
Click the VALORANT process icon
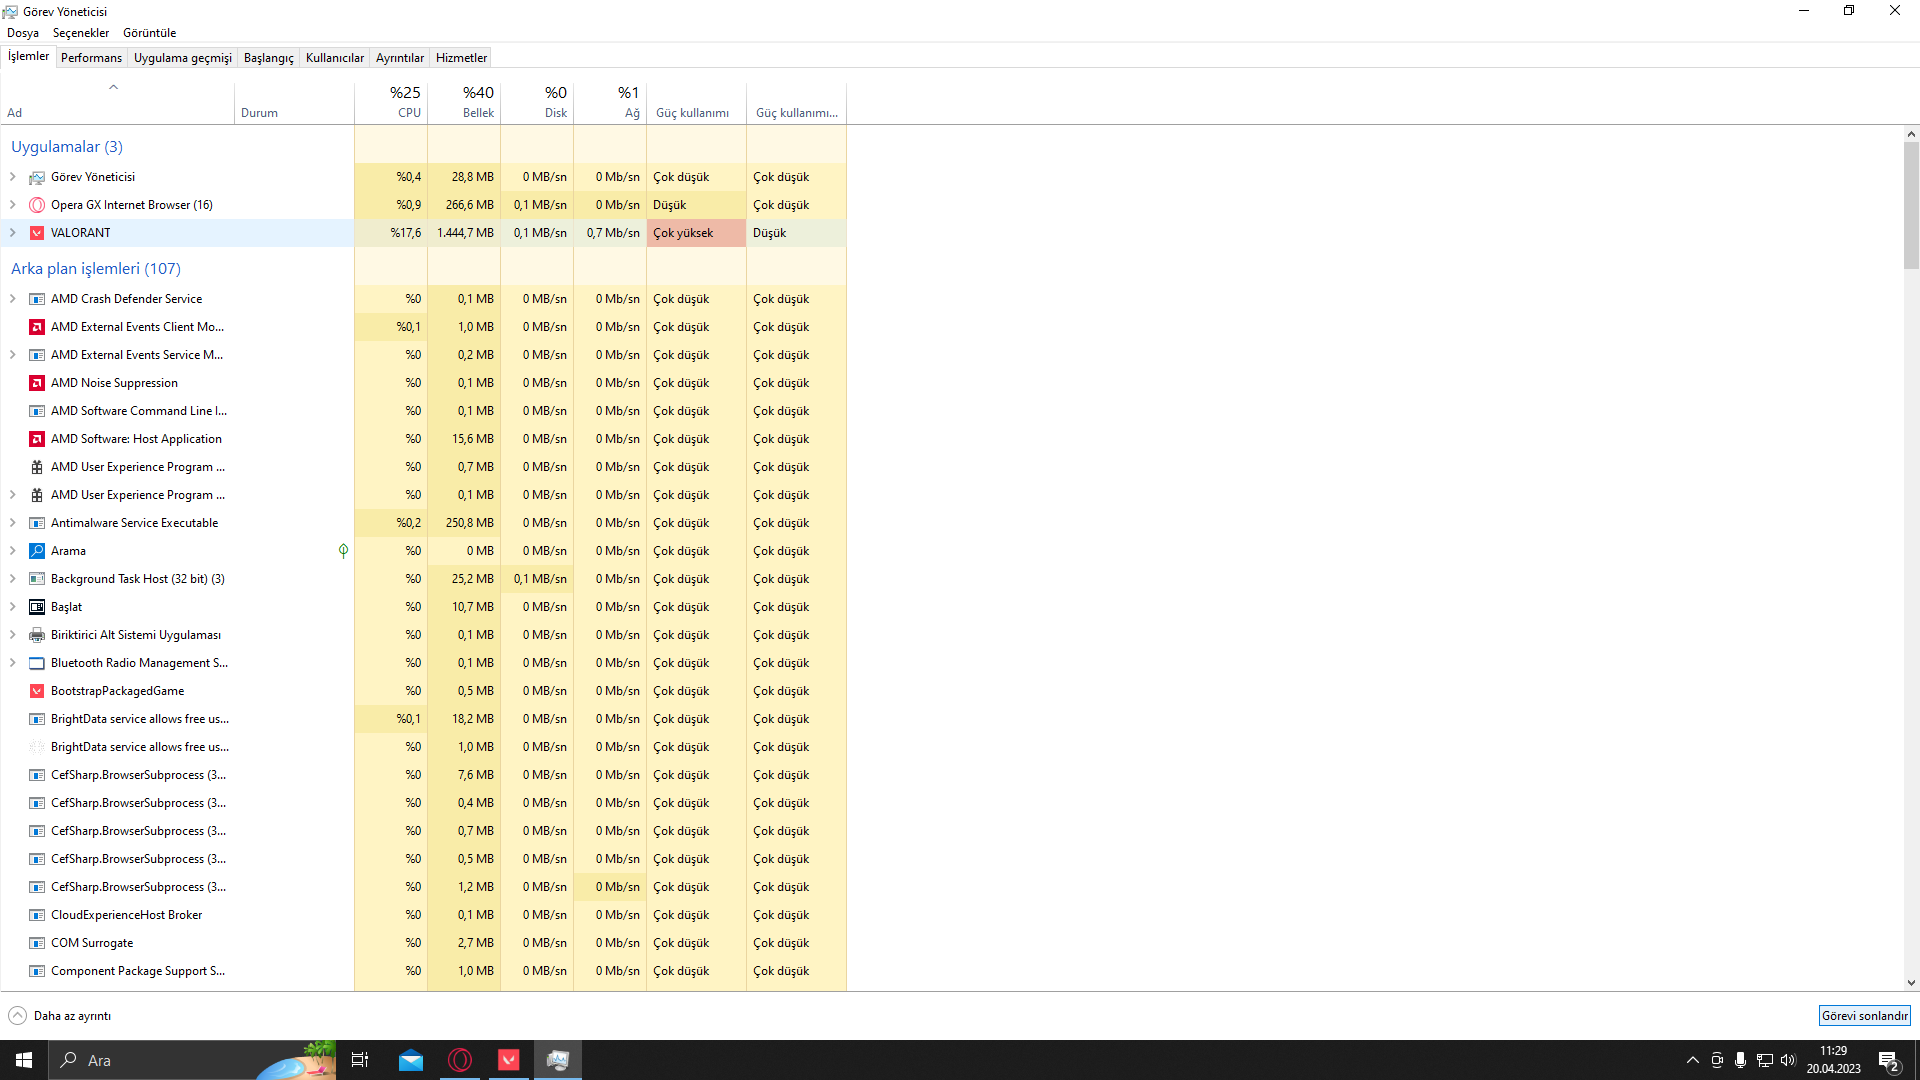point(37,233)
